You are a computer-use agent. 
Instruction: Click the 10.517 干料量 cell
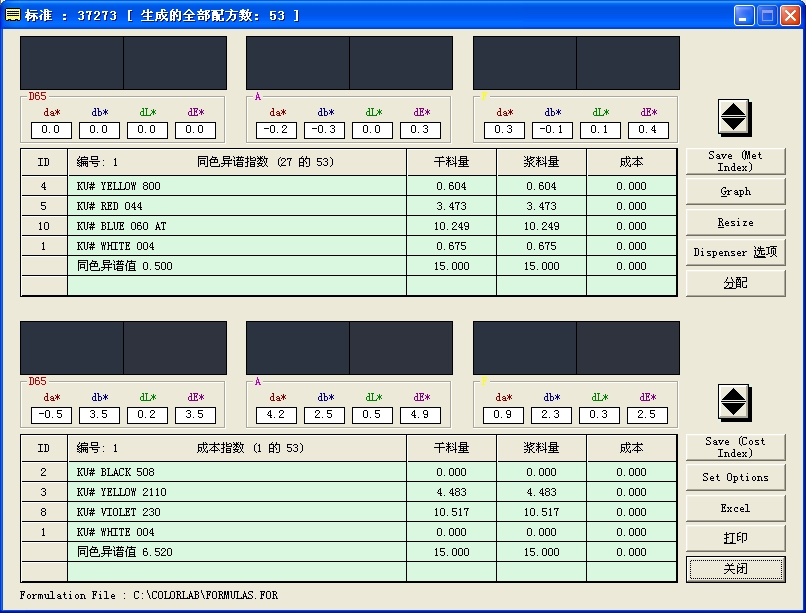451,512
